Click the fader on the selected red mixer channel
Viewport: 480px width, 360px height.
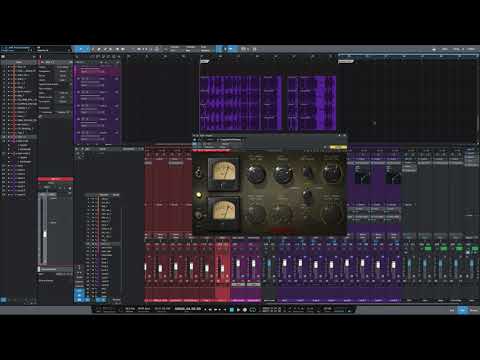(222, 267)
